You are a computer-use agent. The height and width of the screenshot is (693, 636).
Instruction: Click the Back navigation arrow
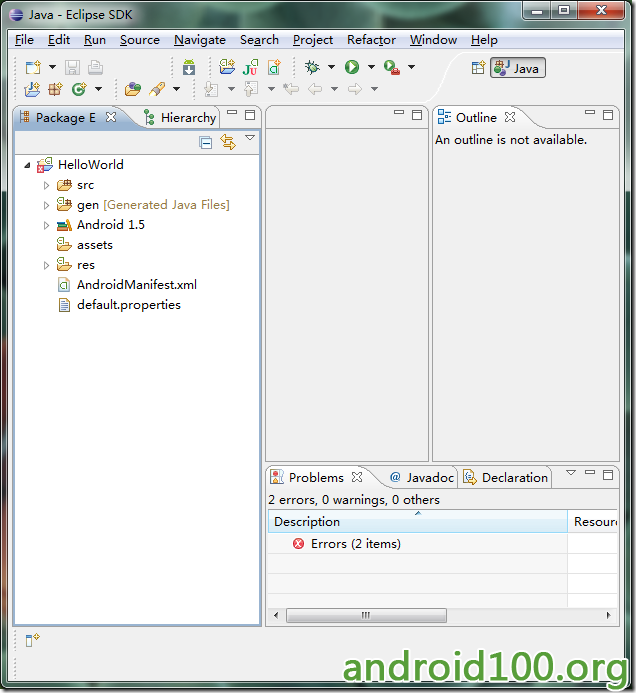pyautogui.click(x=315, y=89)
